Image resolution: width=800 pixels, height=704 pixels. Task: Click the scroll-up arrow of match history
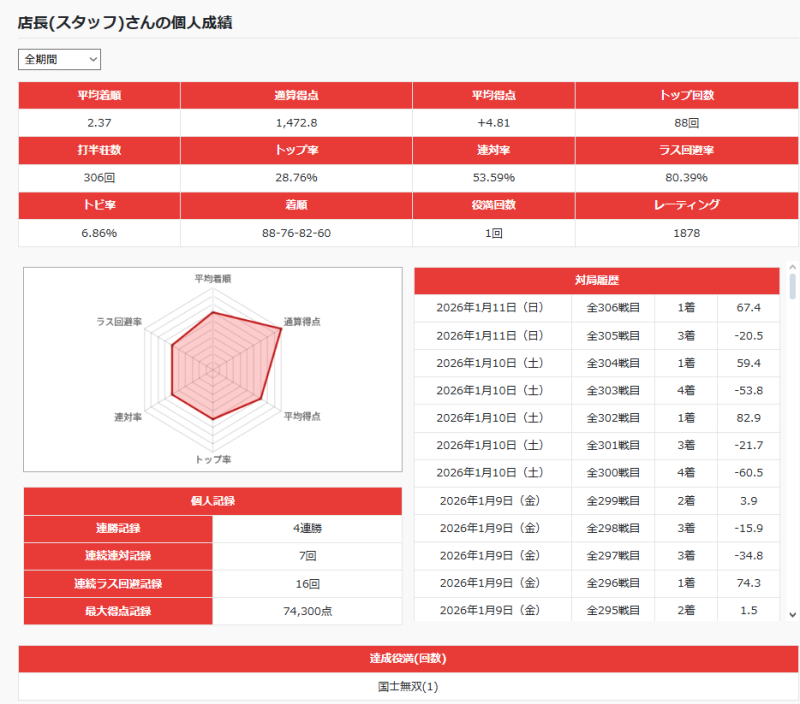pos(792,269)
